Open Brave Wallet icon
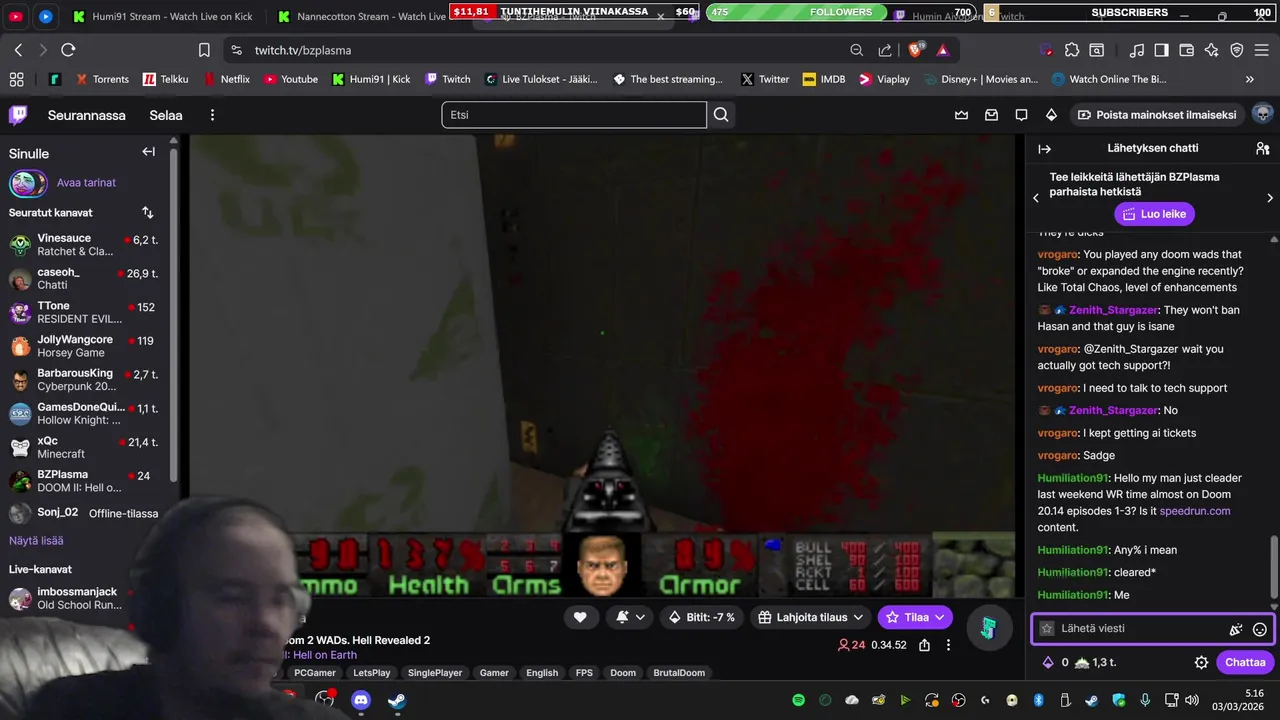 tap(1186, 50)
